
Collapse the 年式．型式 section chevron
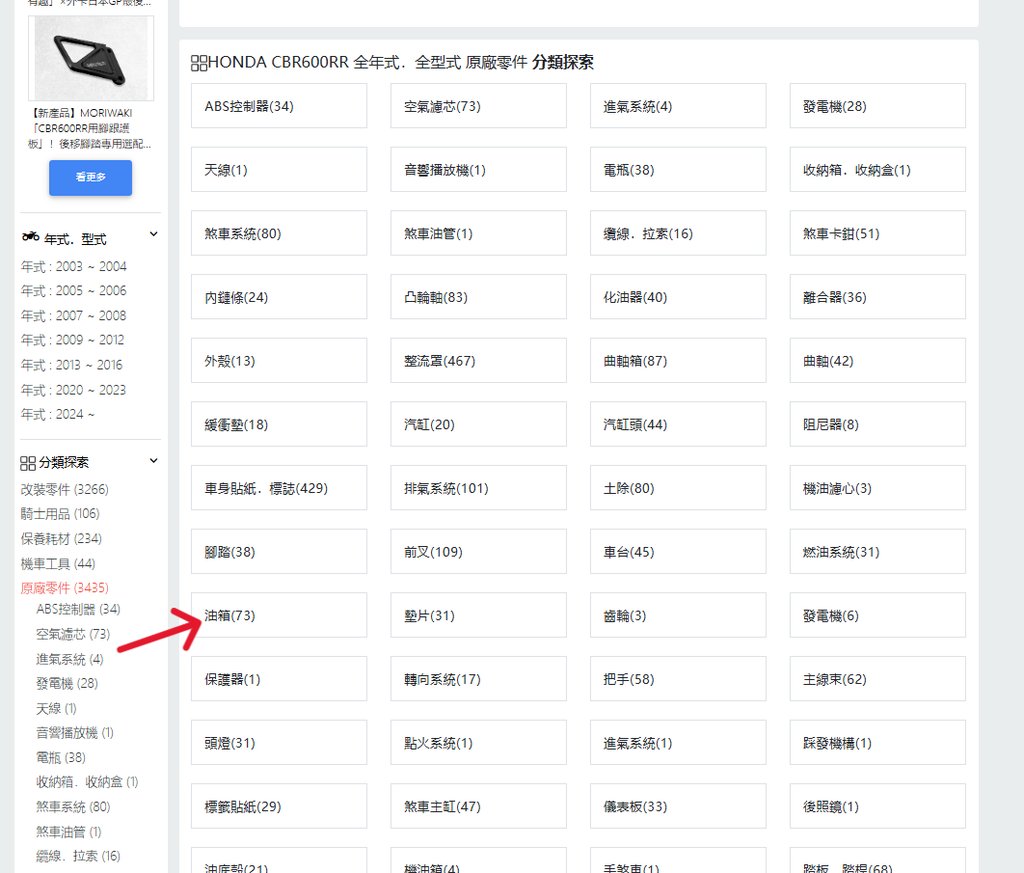(153, 234)
